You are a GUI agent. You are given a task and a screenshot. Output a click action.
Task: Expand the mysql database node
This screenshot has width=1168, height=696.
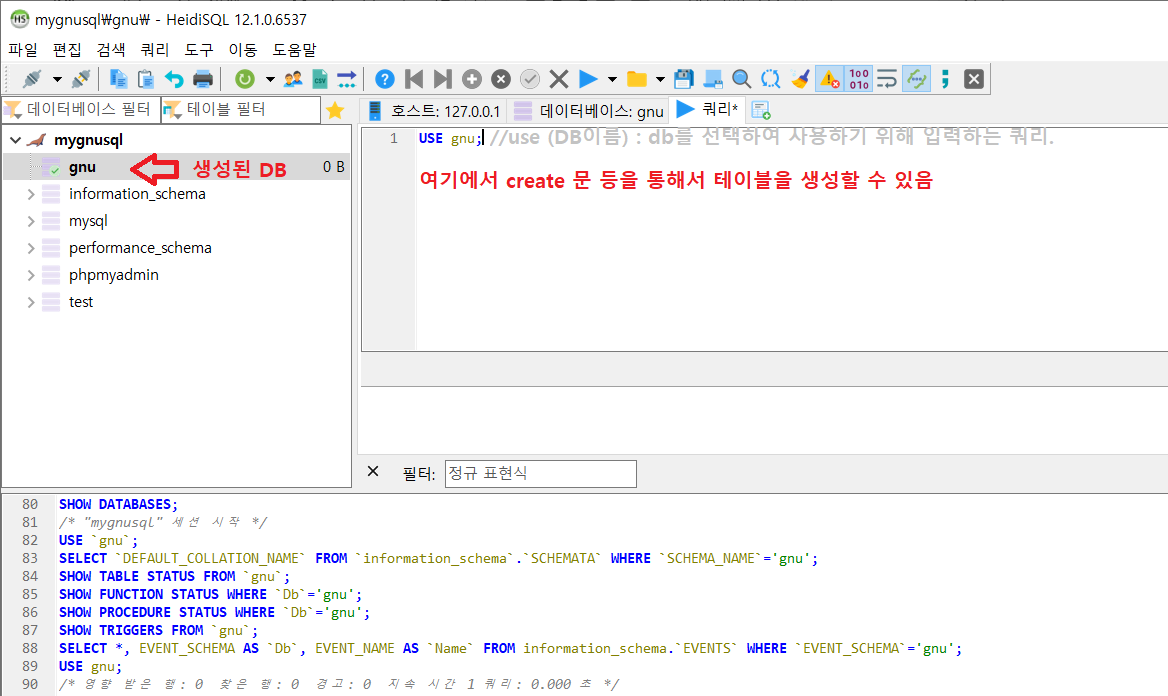[31, 221]
